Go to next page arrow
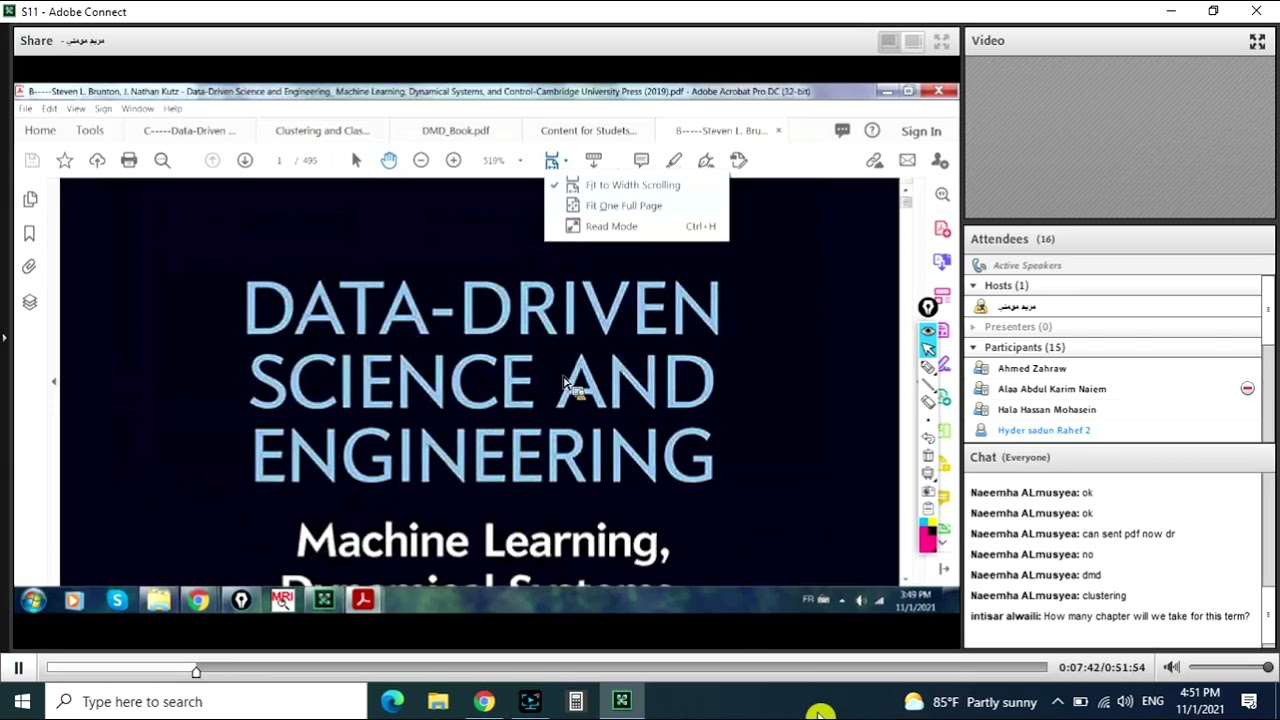 (x=245, y=160)
